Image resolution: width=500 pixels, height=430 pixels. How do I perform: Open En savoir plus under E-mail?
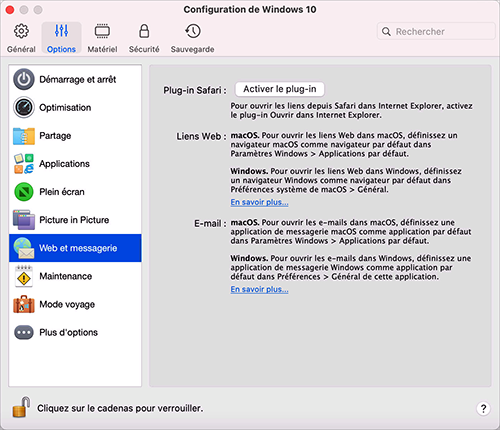259,289
